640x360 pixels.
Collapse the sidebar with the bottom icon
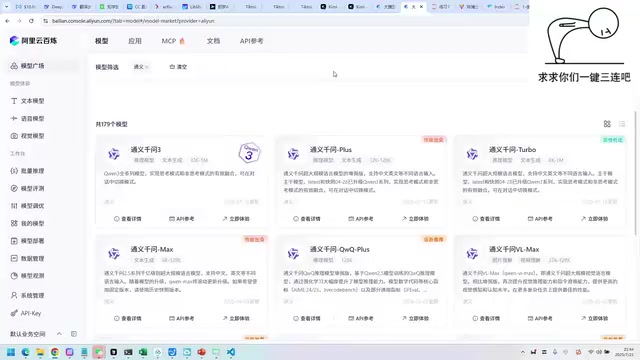pos(74,334)
